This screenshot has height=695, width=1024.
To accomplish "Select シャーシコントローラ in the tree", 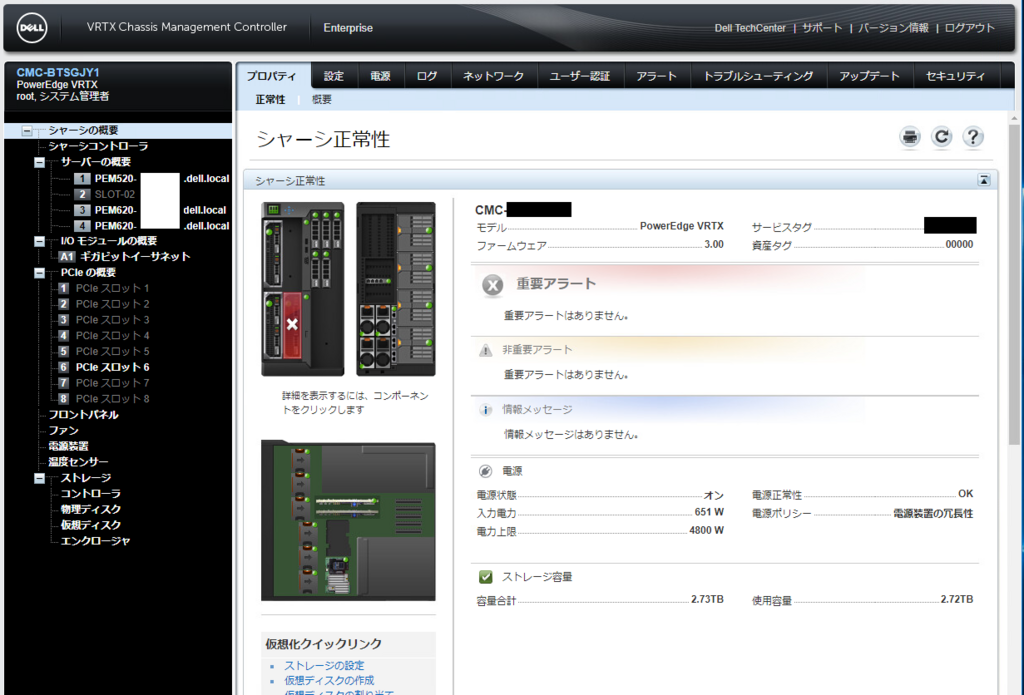I will [x=98, y=146].
